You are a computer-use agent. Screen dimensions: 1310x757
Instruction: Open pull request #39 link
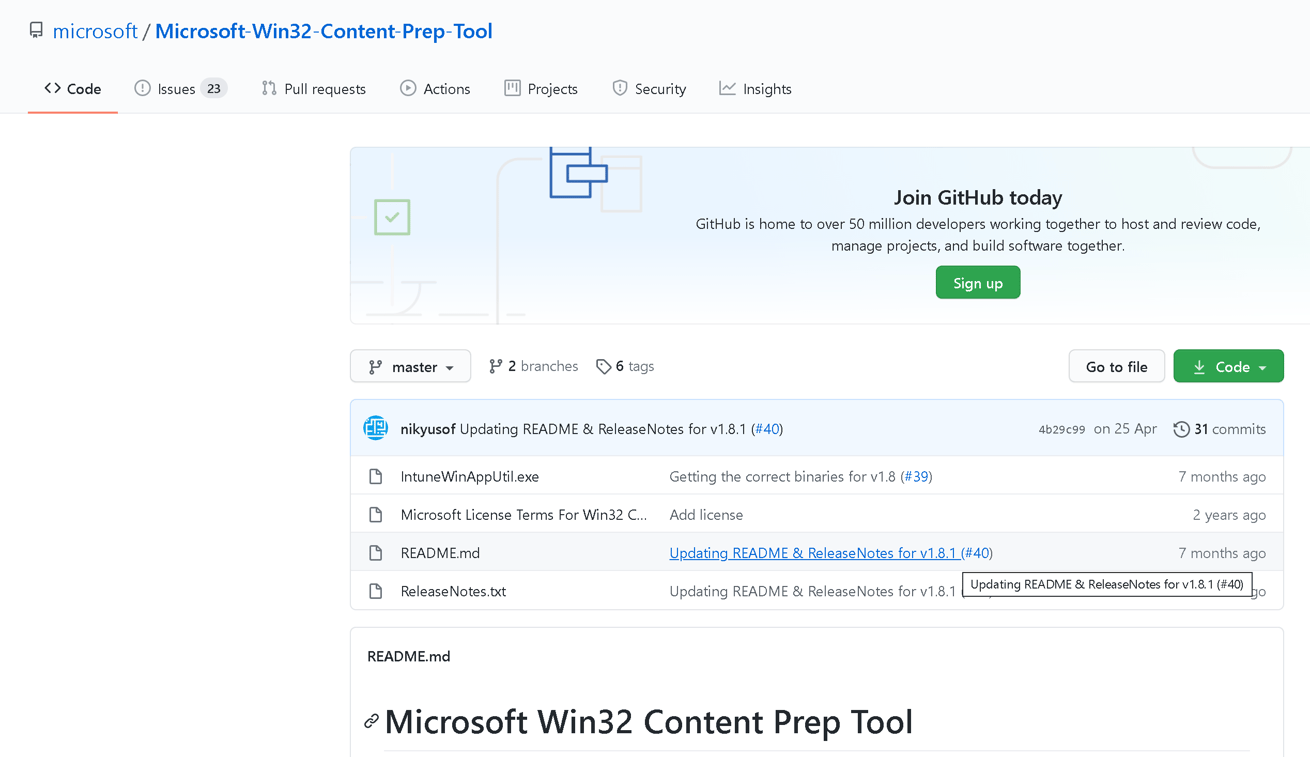(x=915, y=477)
